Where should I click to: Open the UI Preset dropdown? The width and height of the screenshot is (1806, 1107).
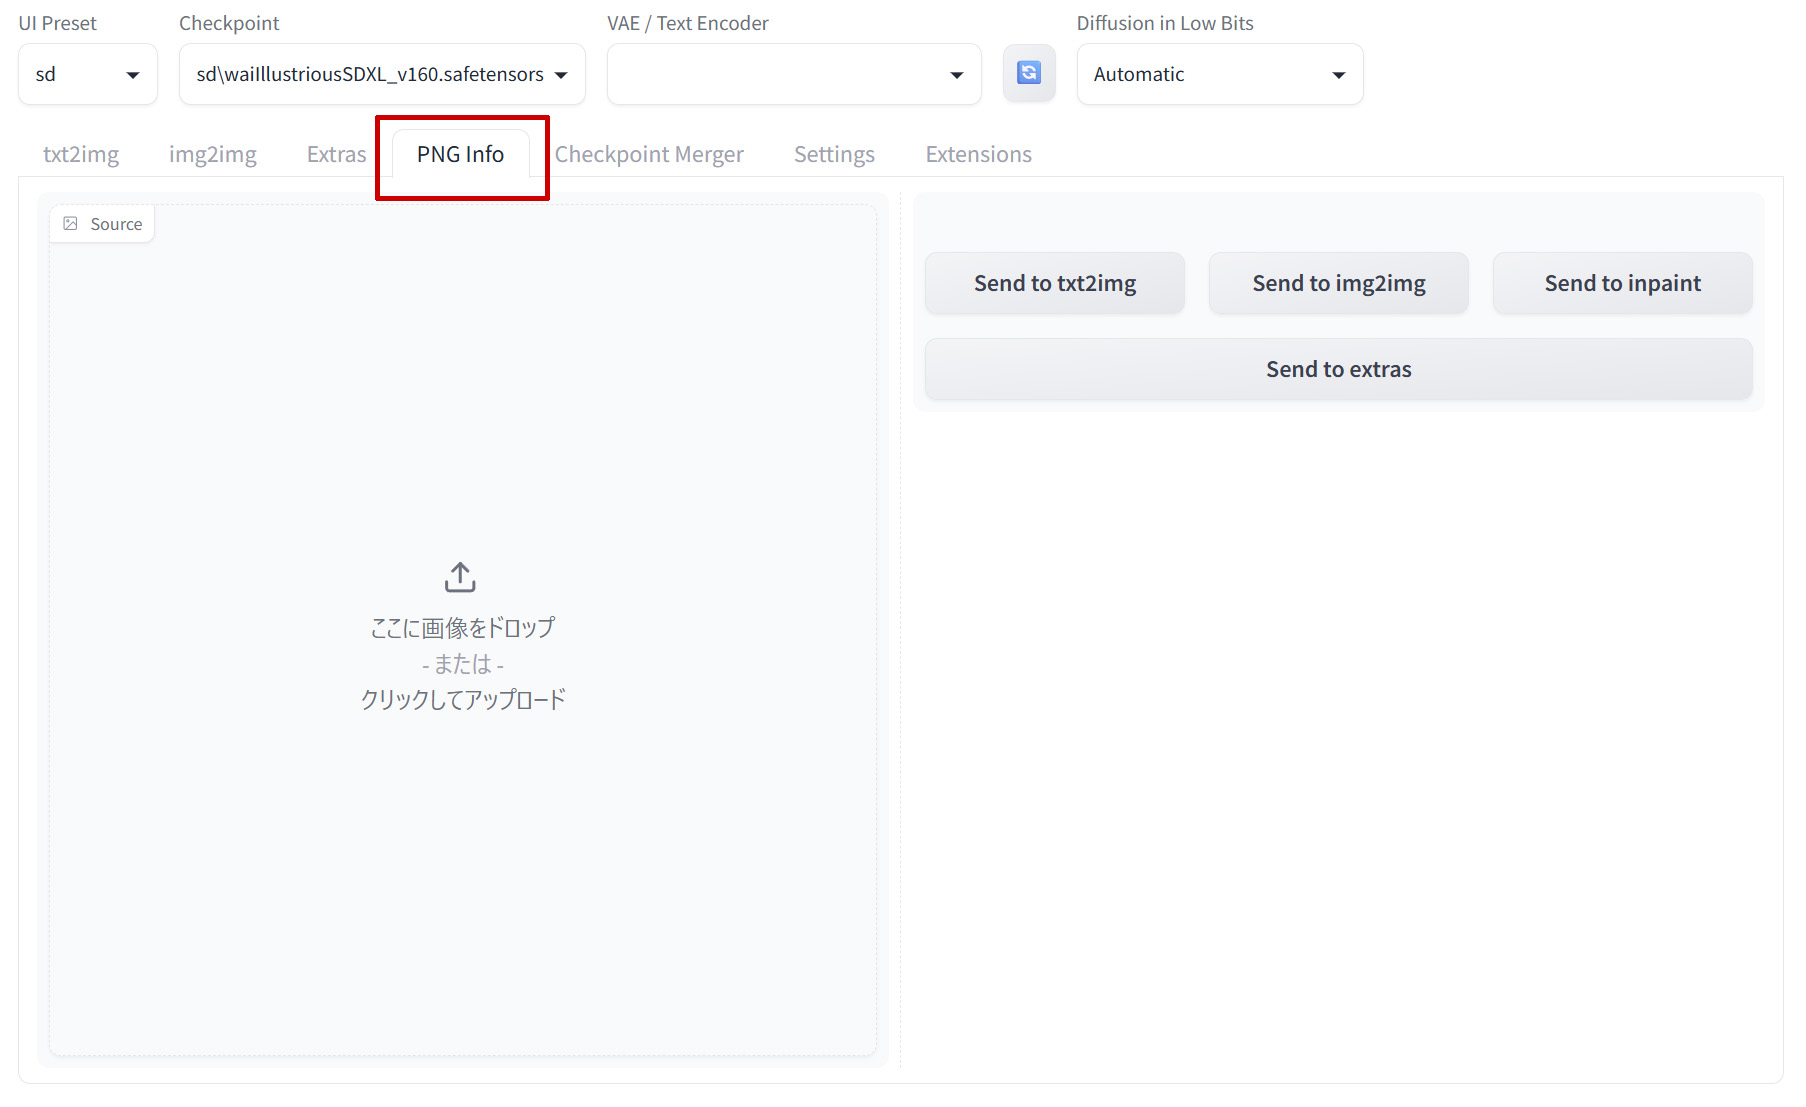(x=88, y=74)
